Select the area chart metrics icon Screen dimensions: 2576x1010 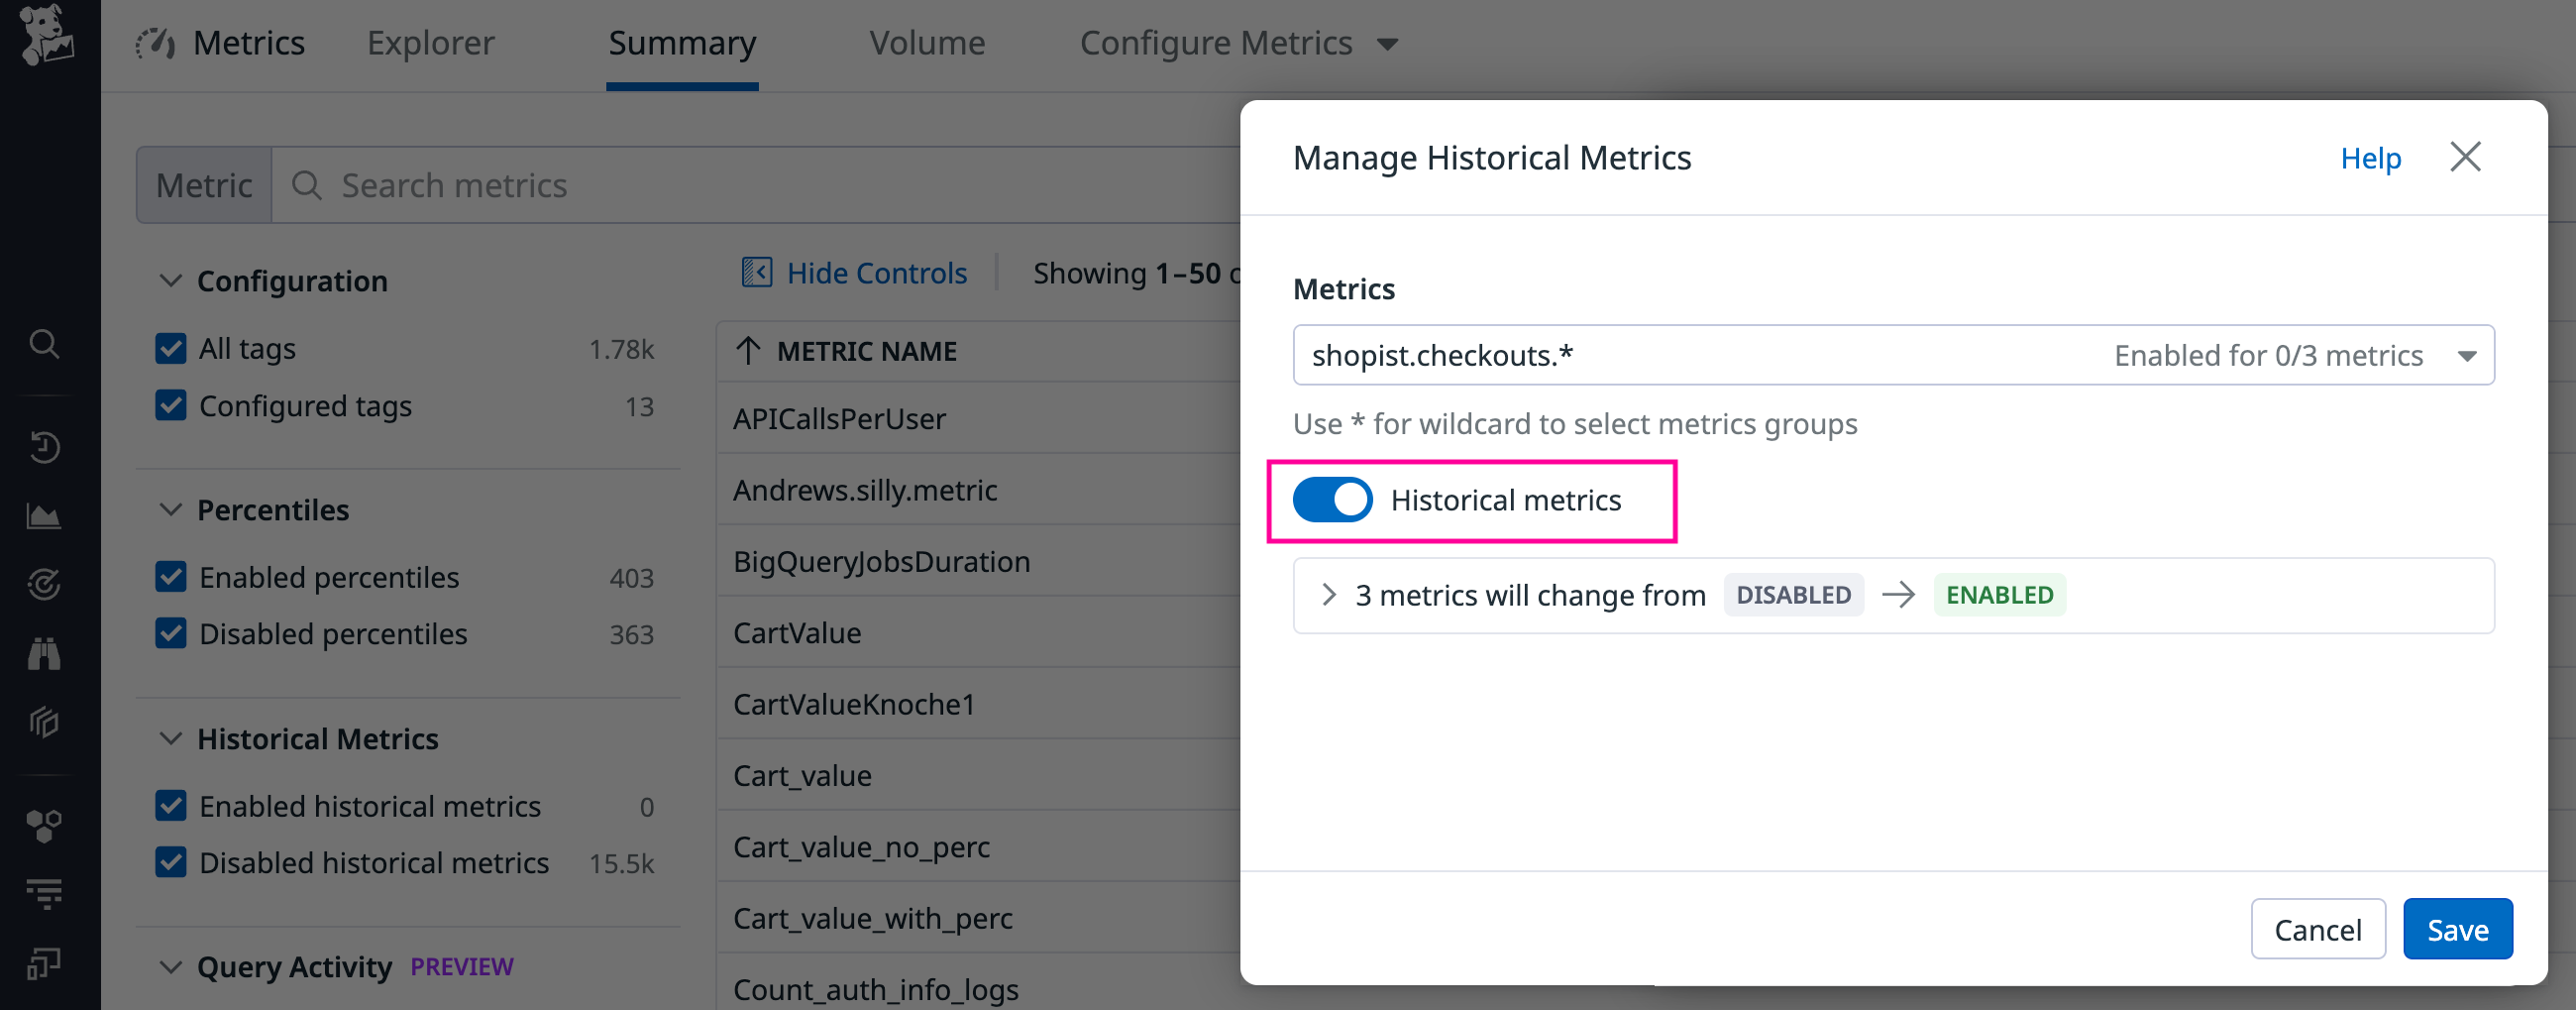(45, 516)
